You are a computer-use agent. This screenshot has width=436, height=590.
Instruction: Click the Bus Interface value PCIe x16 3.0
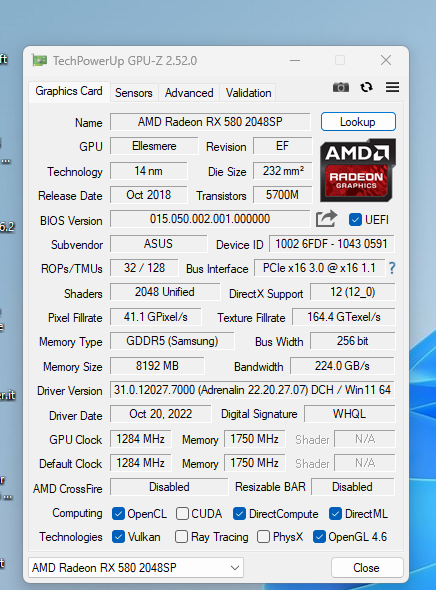pos(319,268)
